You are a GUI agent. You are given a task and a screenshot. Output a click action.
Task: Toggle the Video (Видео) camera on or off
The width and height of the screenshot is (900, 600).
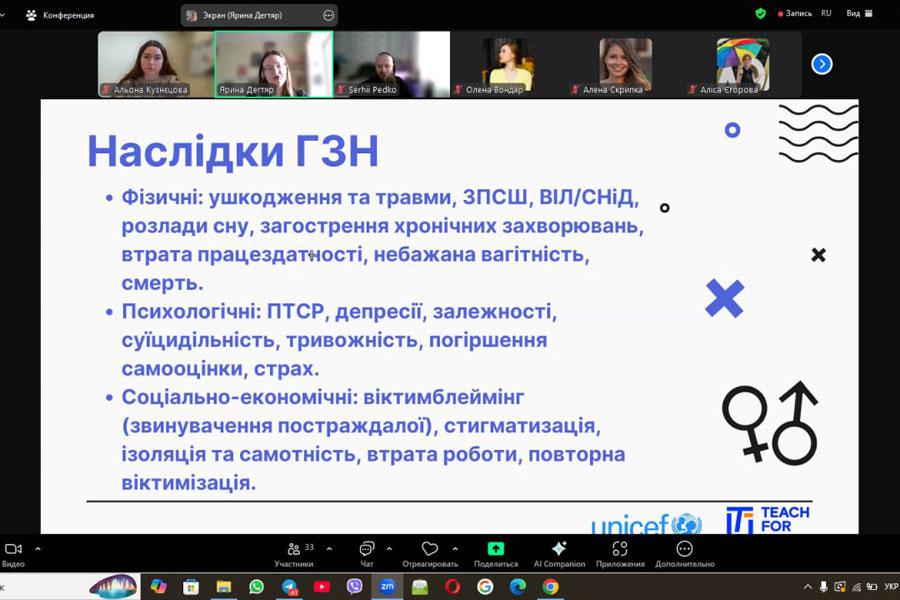(x=14, y=551)
